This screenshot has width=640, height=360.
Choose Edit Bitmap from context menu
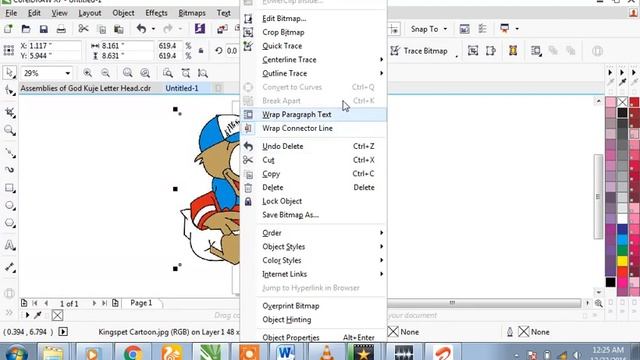pos(313,18)
